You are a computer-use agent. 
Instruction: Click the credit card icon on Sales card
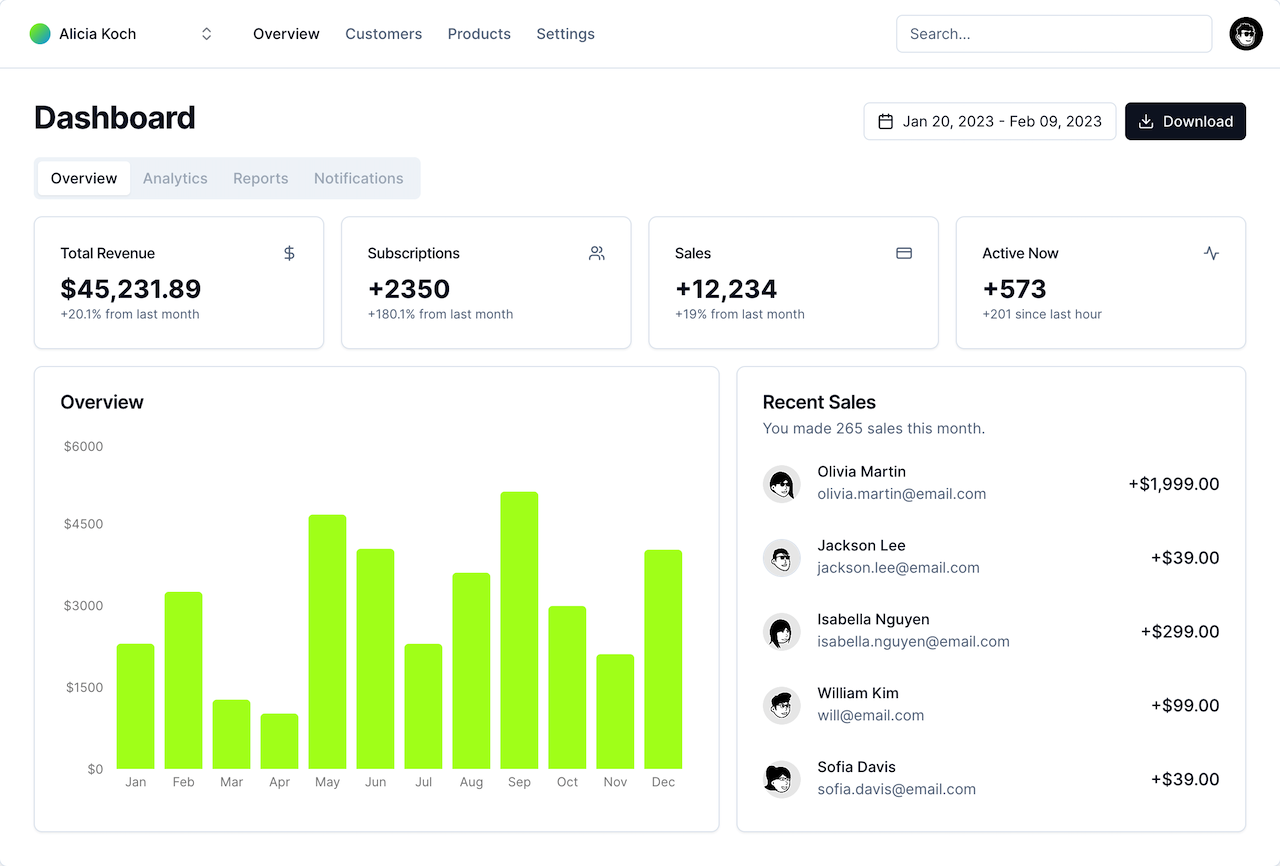(904, 253)
